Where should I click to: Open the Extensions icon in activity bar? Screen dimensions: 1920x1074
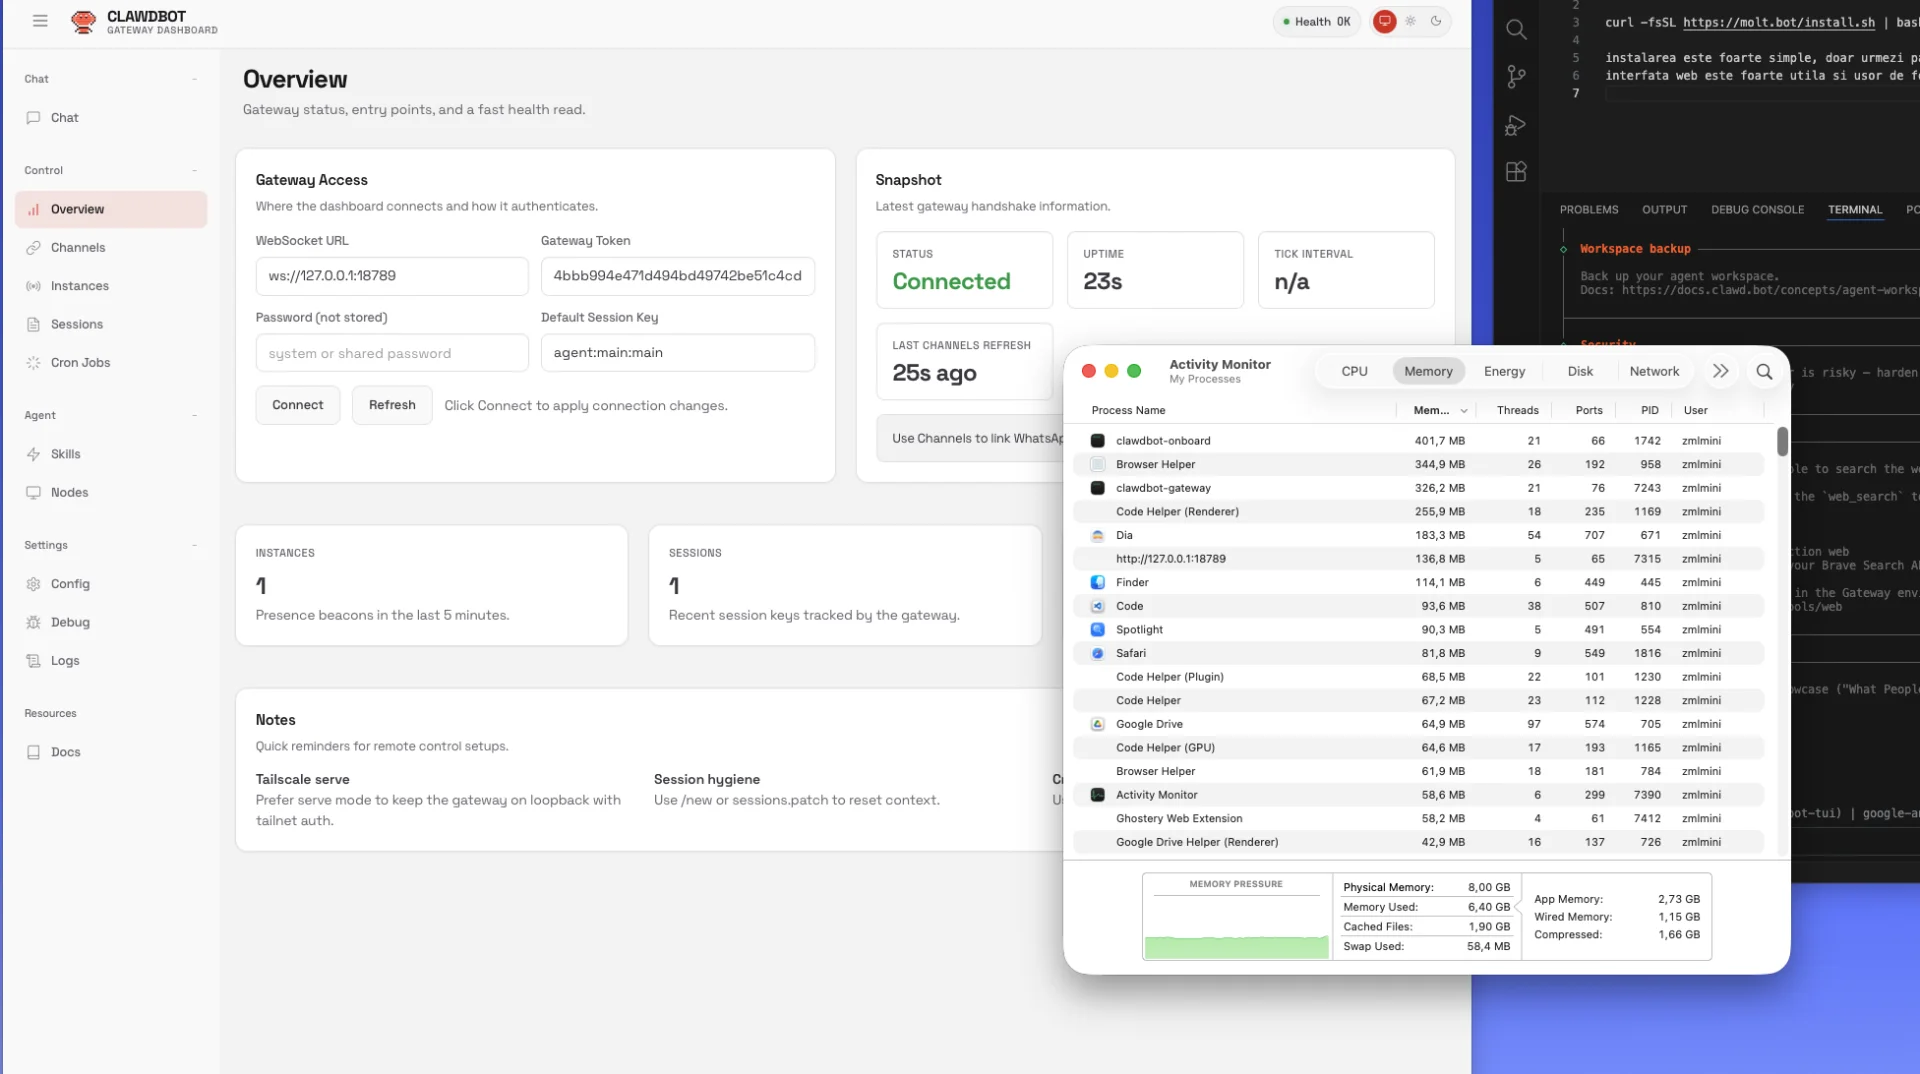point(1516,172)
